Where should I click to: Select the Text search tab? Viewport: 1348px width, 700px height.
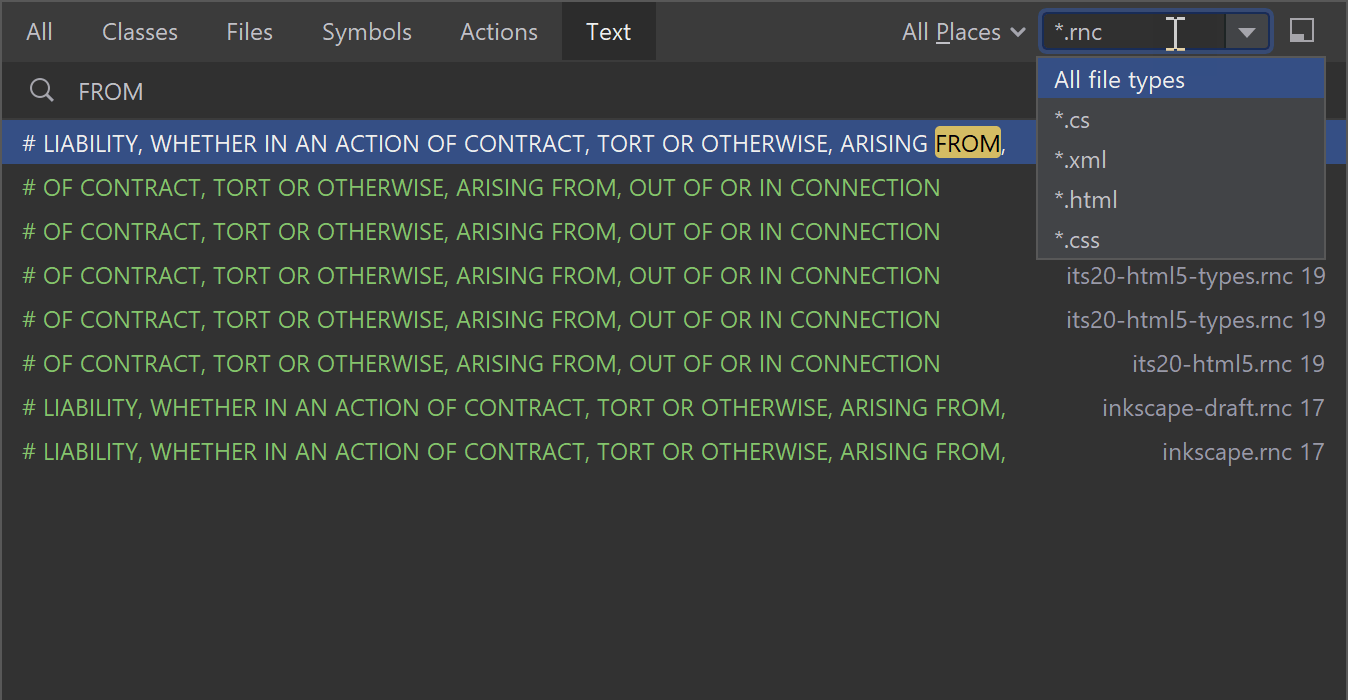click(608, 32)
